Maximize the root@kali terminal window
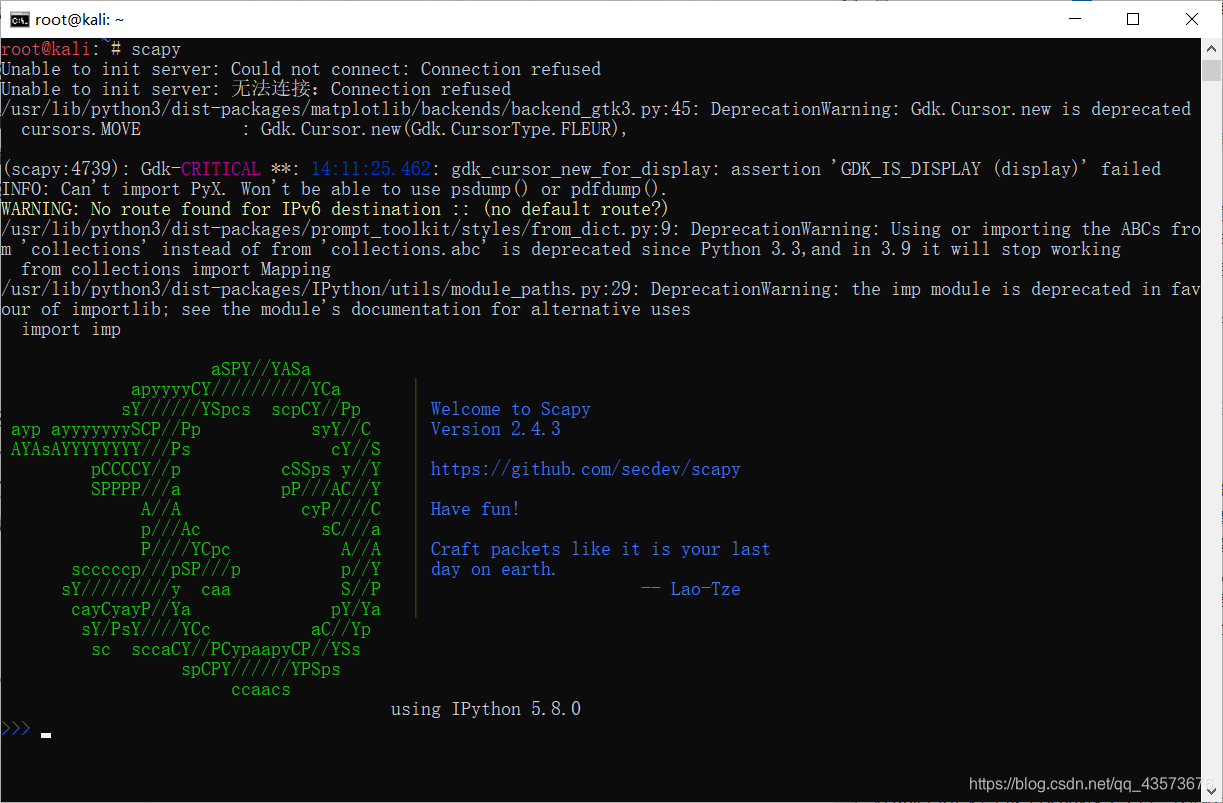 click(1132, 19)
